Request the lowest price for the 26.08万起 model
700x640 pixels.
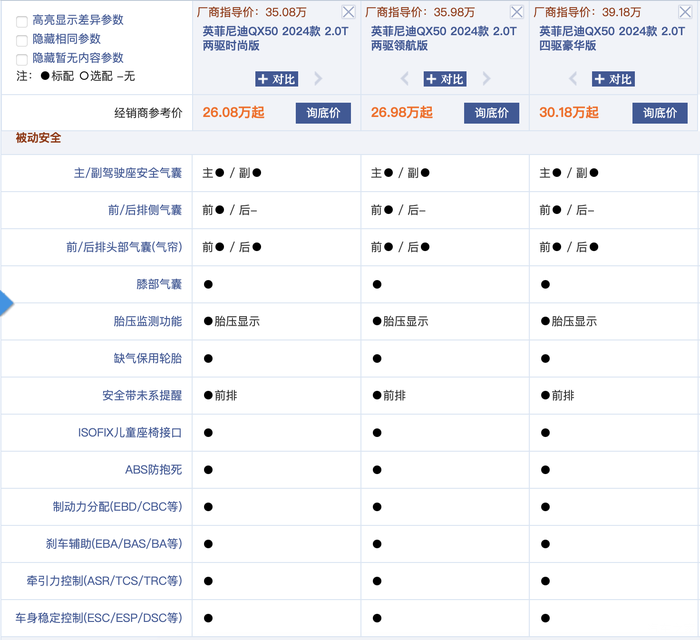pos(322,113)
